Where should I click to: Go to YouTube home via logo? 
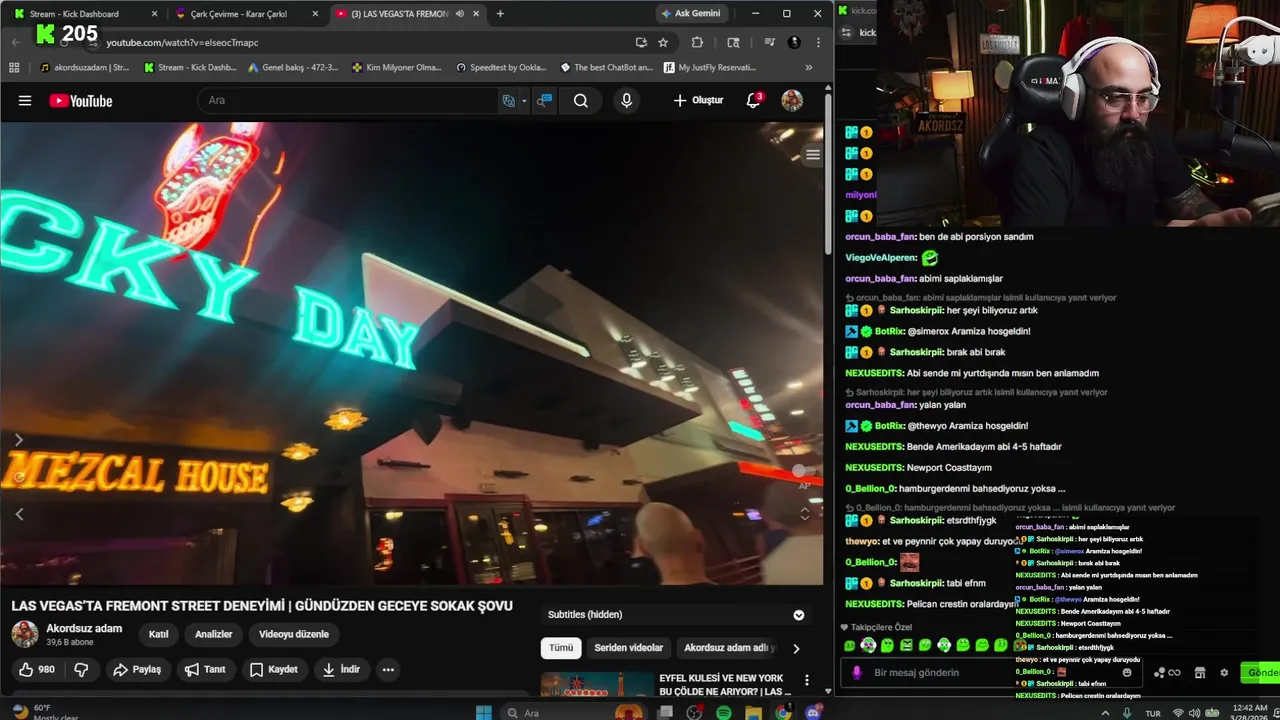81,101
